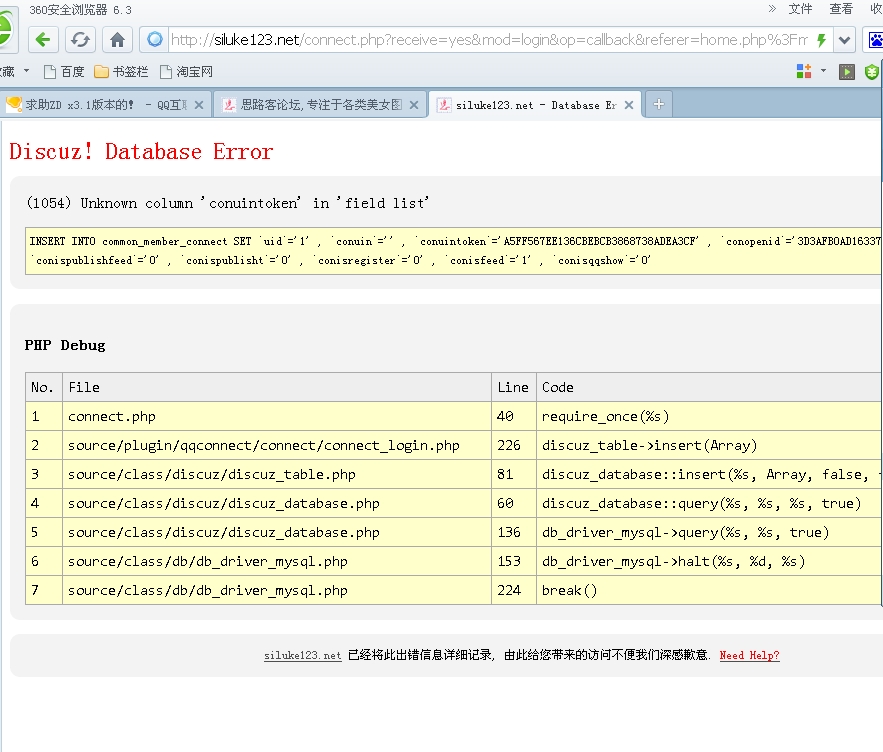Open the siluke123.net link in footer

[302, 655]
